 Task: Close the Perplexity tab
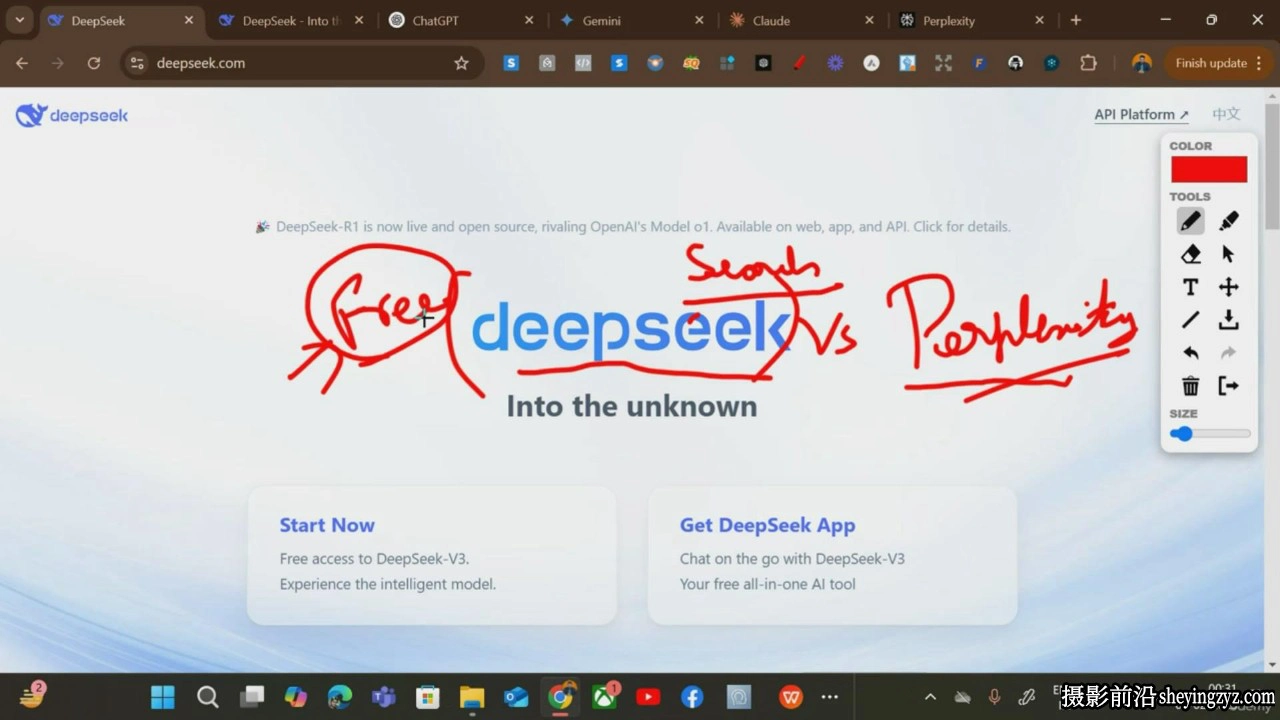point(1039,20)
